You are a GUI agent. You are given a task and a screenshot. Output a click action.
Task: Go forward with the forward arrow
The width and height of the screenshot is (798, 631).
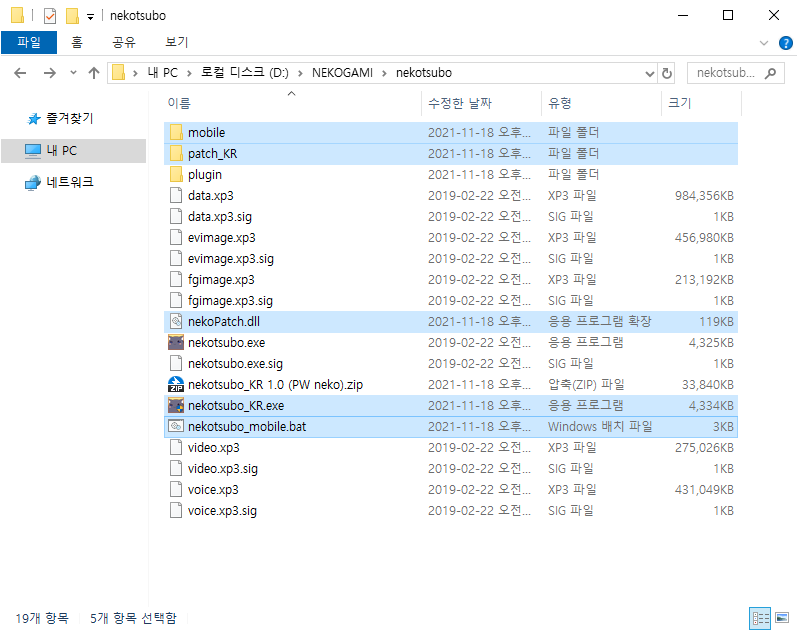click(x=49, y=73)
